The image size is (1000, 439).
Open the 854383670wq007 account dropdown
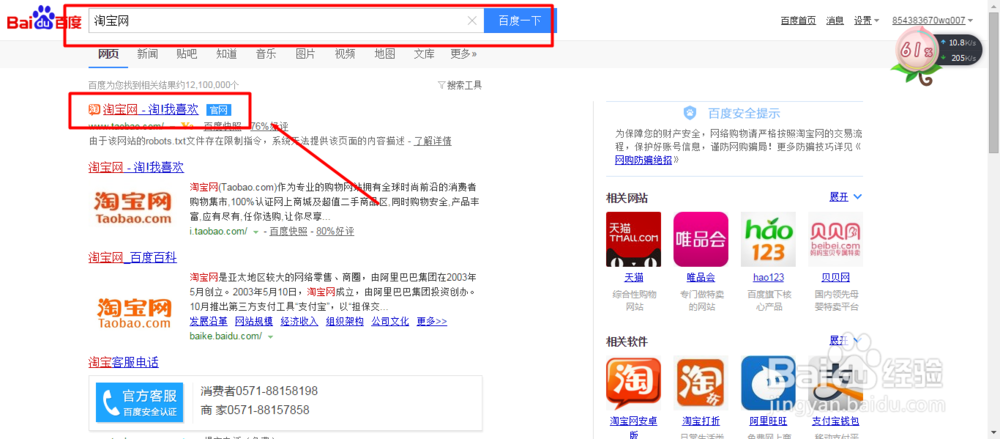coord(932,20)
